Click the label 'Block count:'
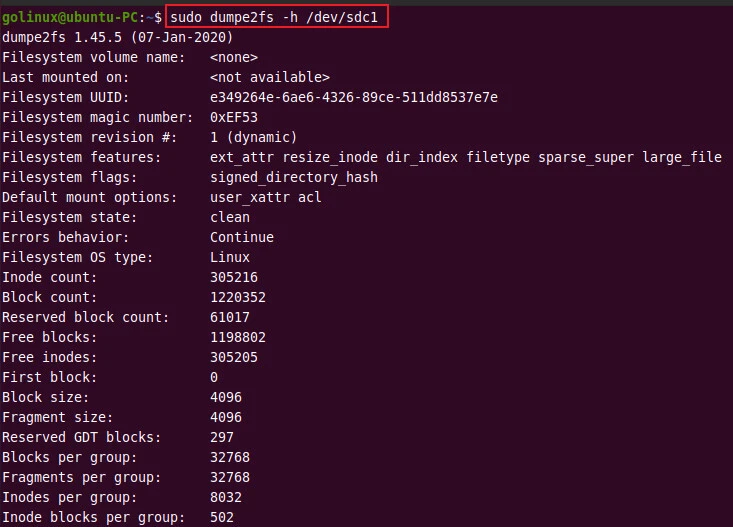This screenshot has width=733, height=527. (50, 297)
